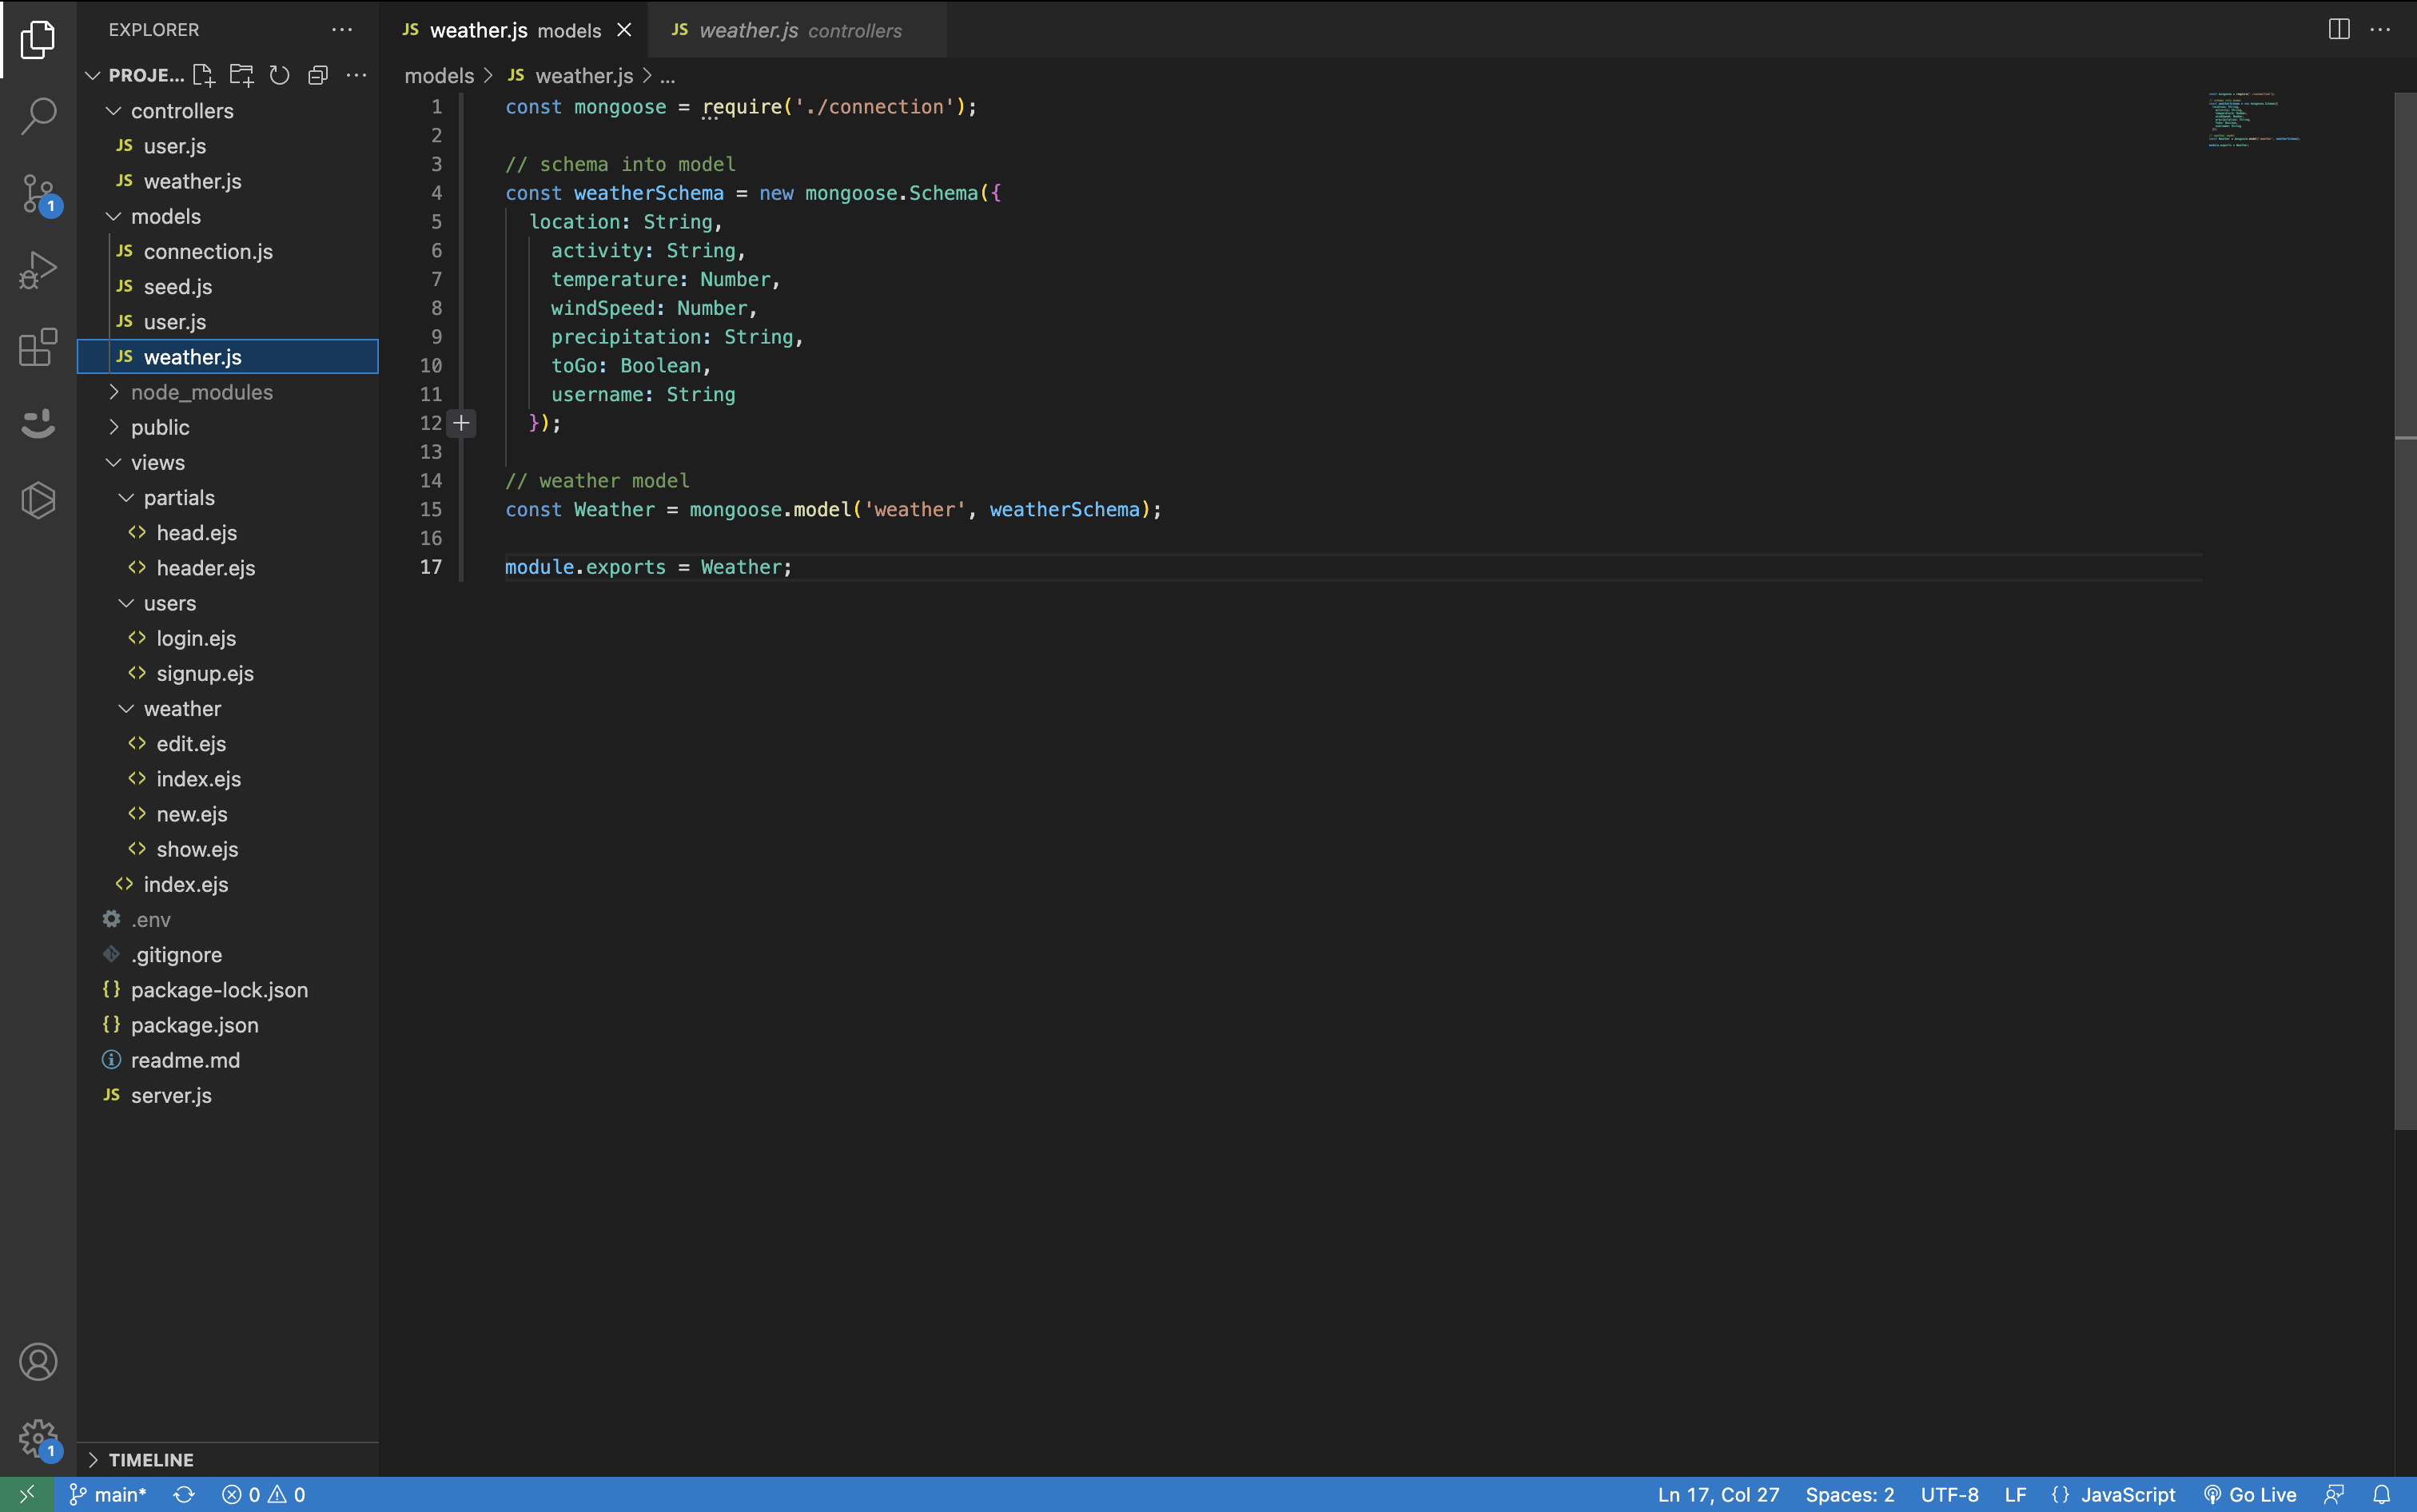This screenshot has width=2417, height=1512.
Task: Open the Search view in activity bar
Action: pos(38,116)
